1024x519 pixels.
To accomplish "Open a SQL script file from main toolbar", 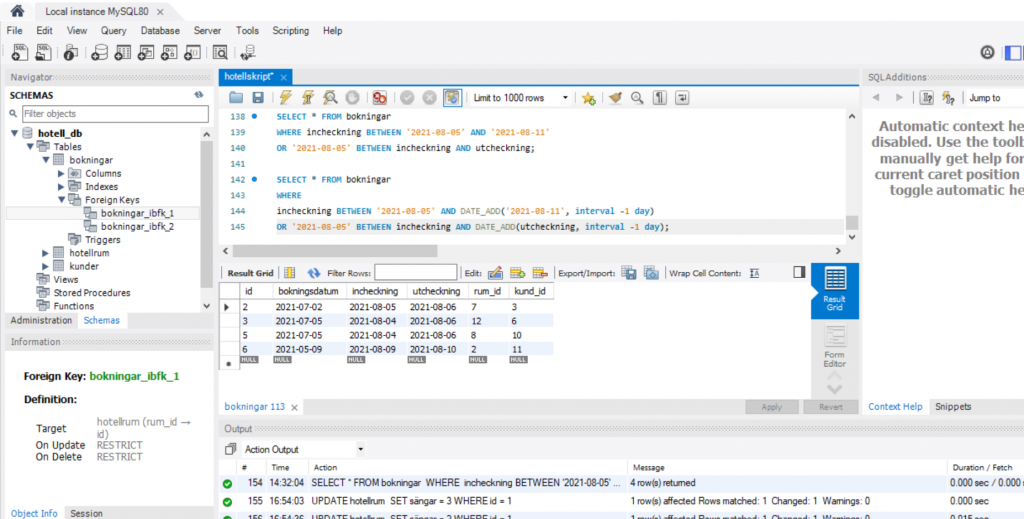I will 44,52.
